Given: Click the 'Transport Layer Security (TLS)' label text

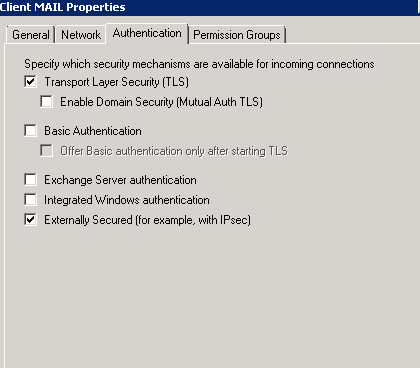Looking at the screenshot, I should (117, 82).
